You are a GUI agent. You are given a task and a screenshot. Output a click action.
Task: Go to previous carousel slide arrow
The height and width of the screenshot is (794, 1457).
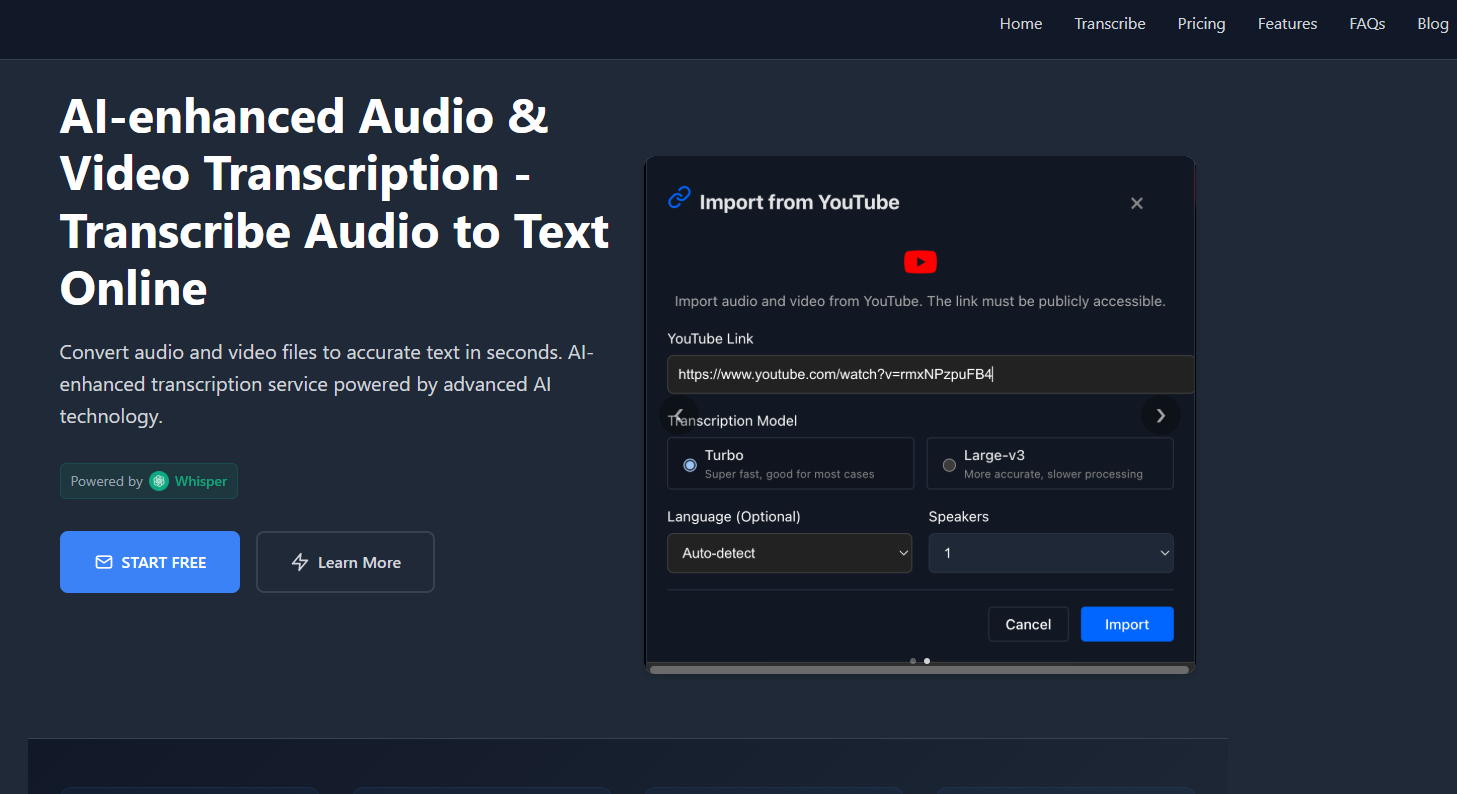coord(679,415)
